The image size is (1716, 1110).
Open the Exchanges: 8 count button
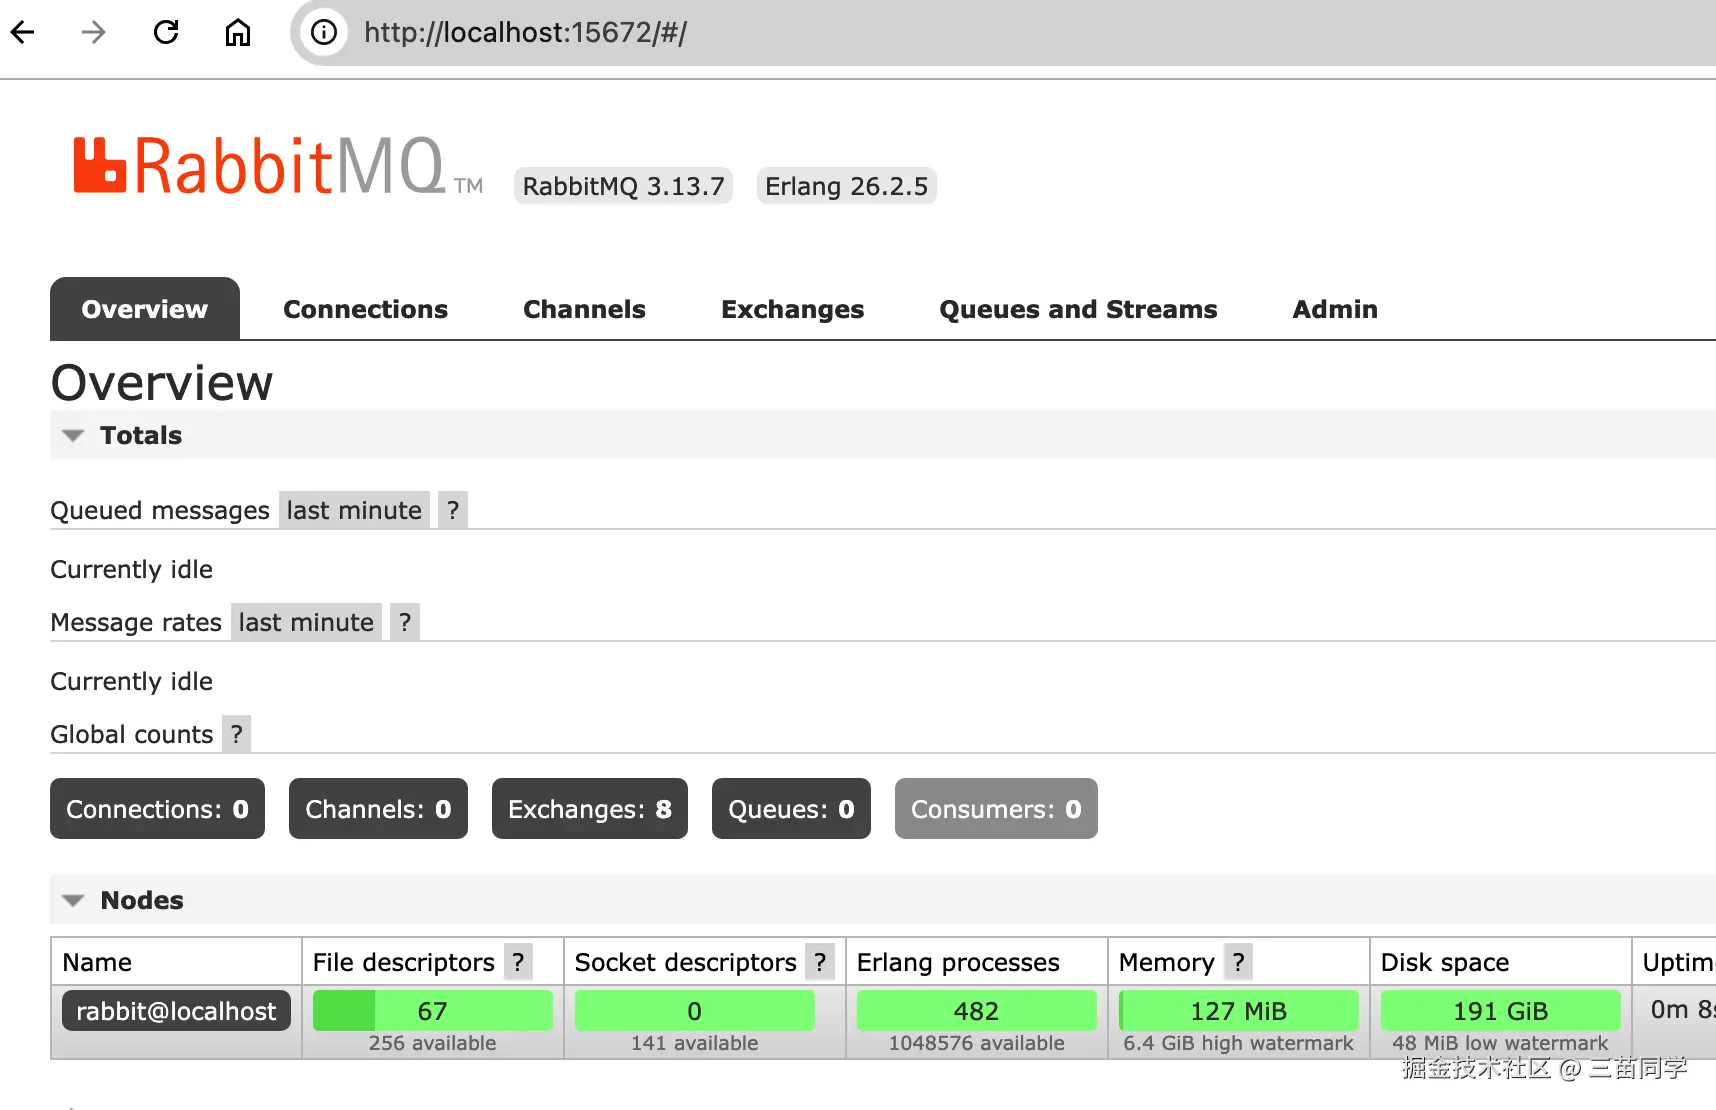[590, 809]
